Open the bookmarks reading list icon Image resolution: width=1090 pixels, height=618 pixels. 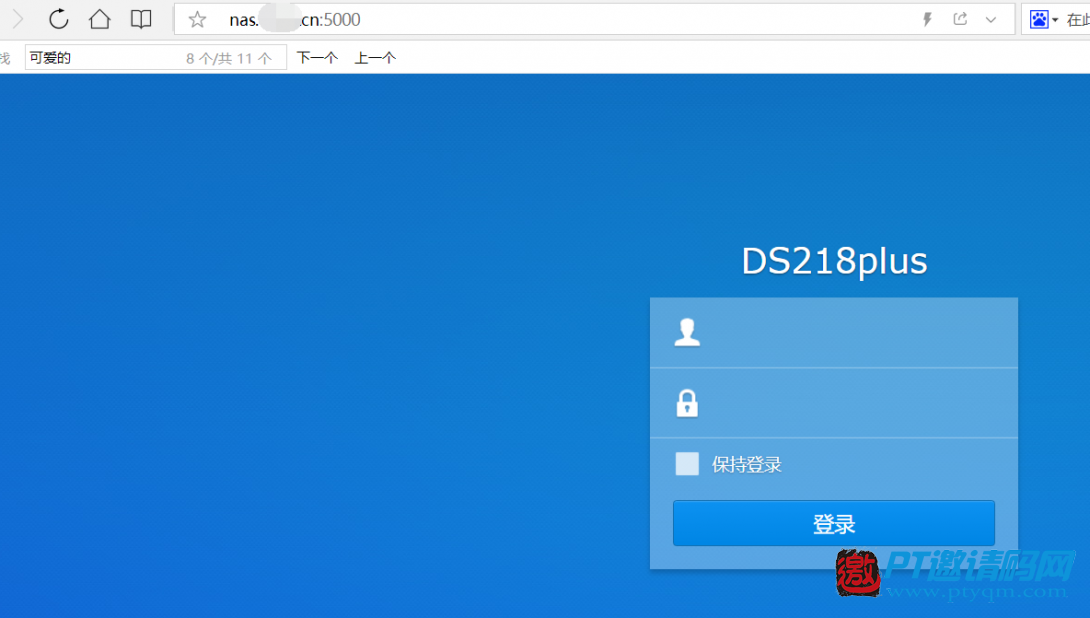pyautogui.click(x=140, y=19)
